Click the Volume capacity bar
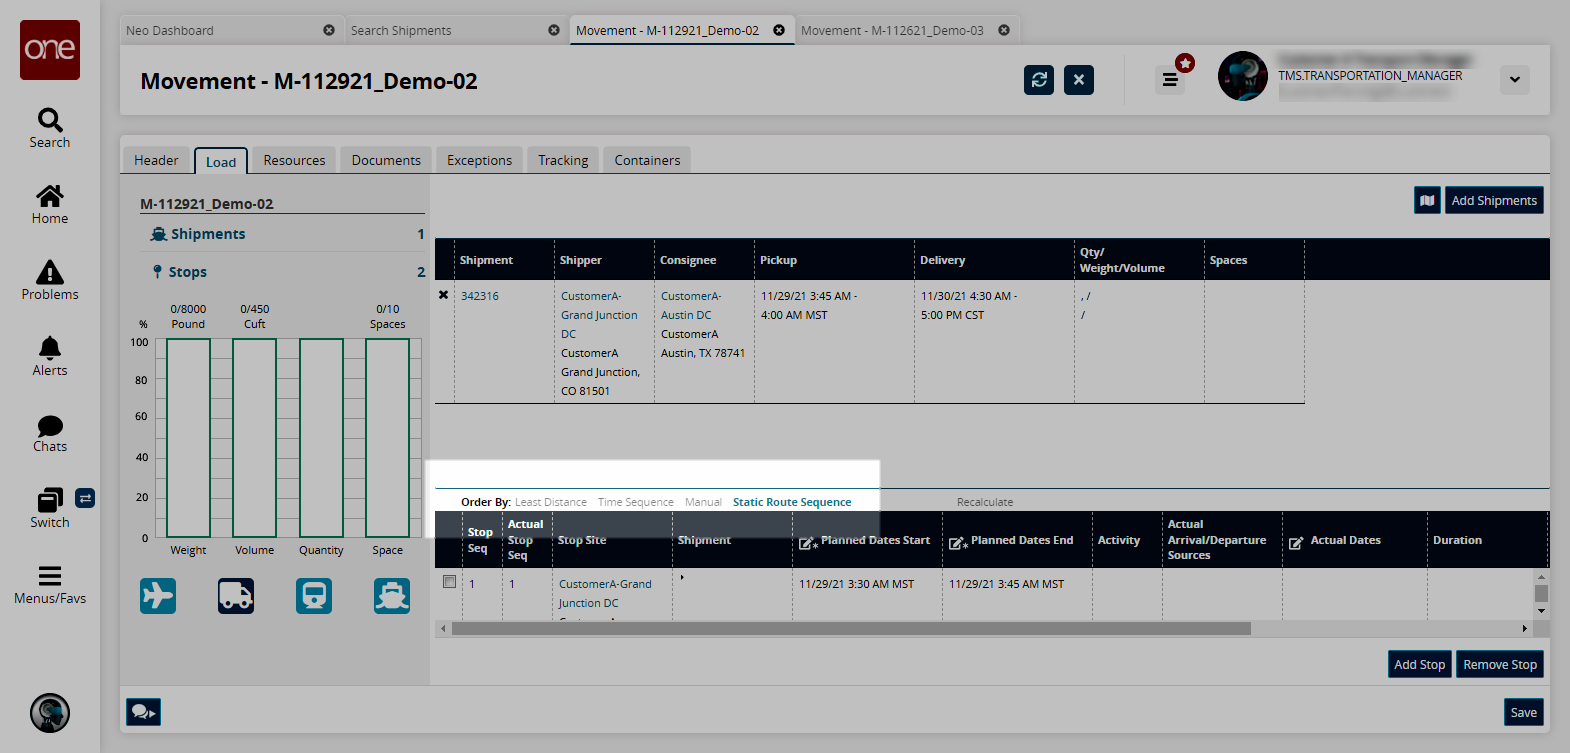Screen dimensions: 1570x753 (x=254, y=438)
